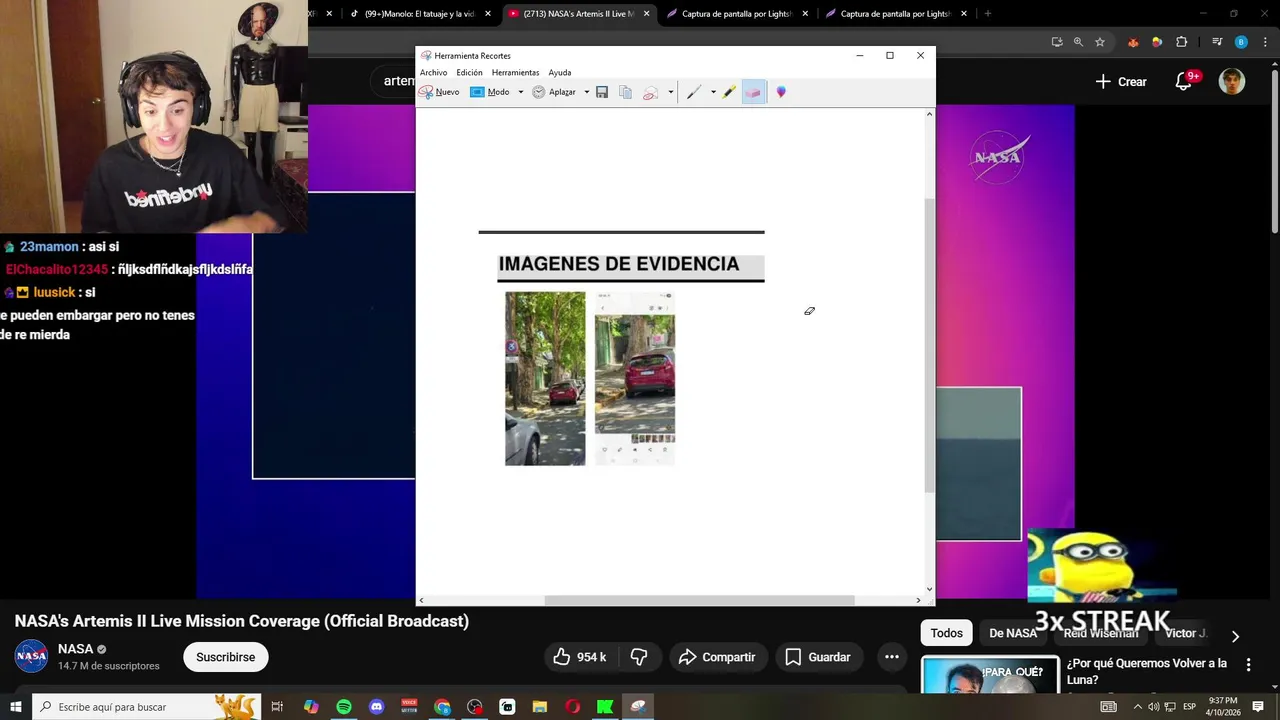Click the Modo snipping mode icon
1280x720 pixels.
pos(477,92)
